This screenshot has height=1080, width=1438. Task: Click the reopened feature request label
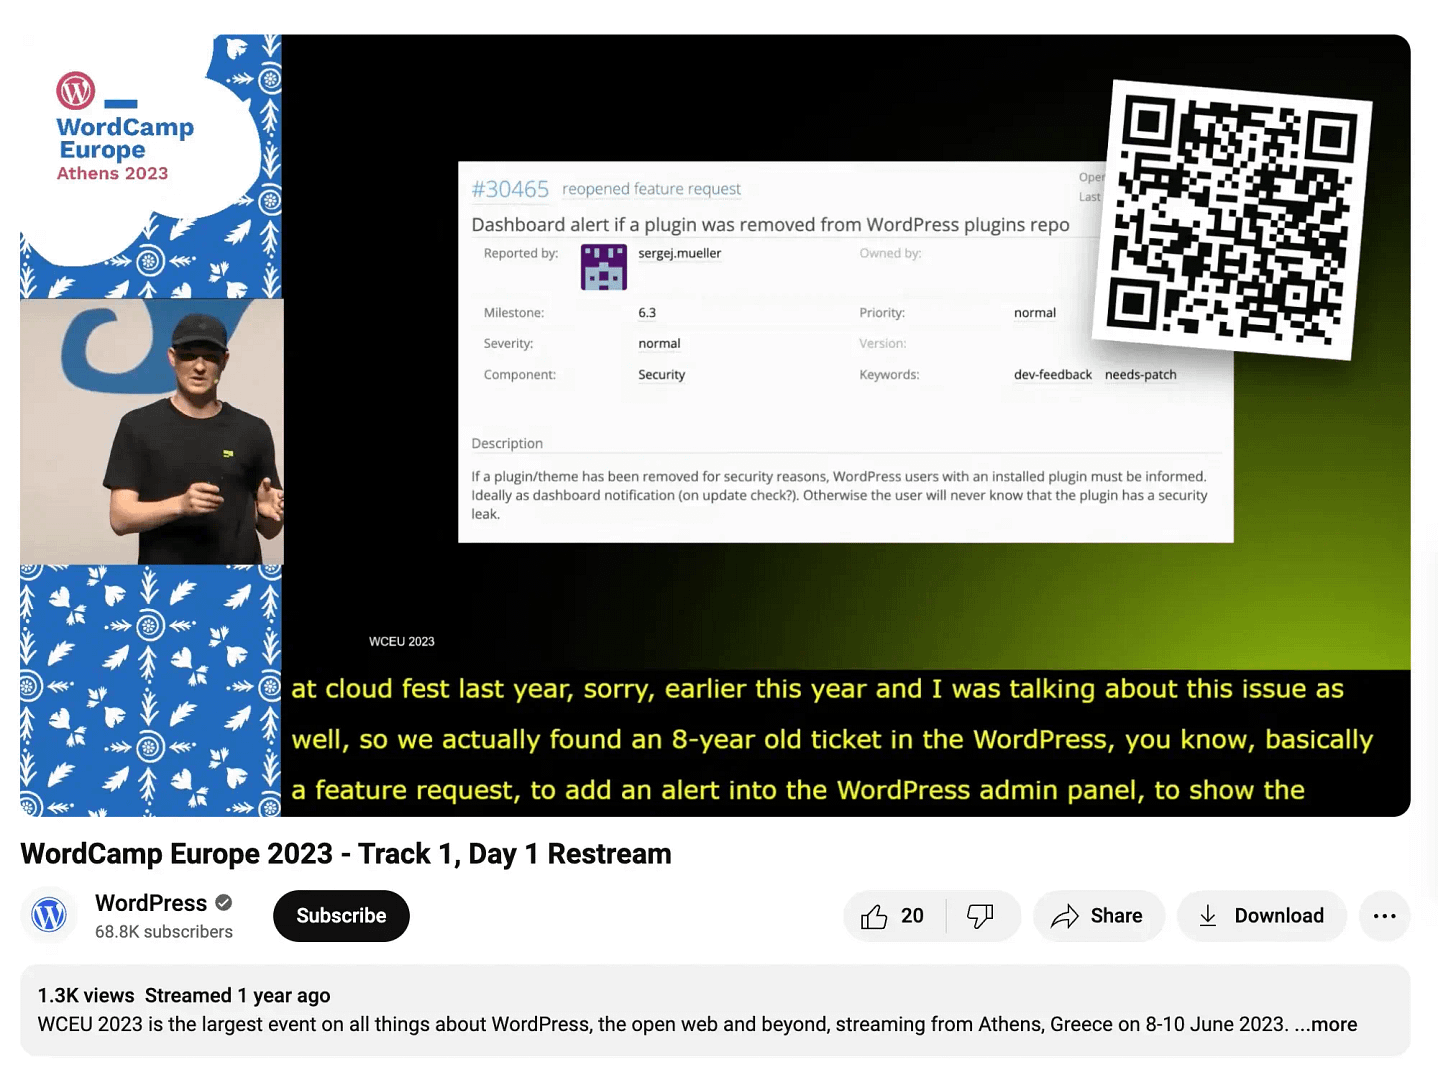point(652,189)
